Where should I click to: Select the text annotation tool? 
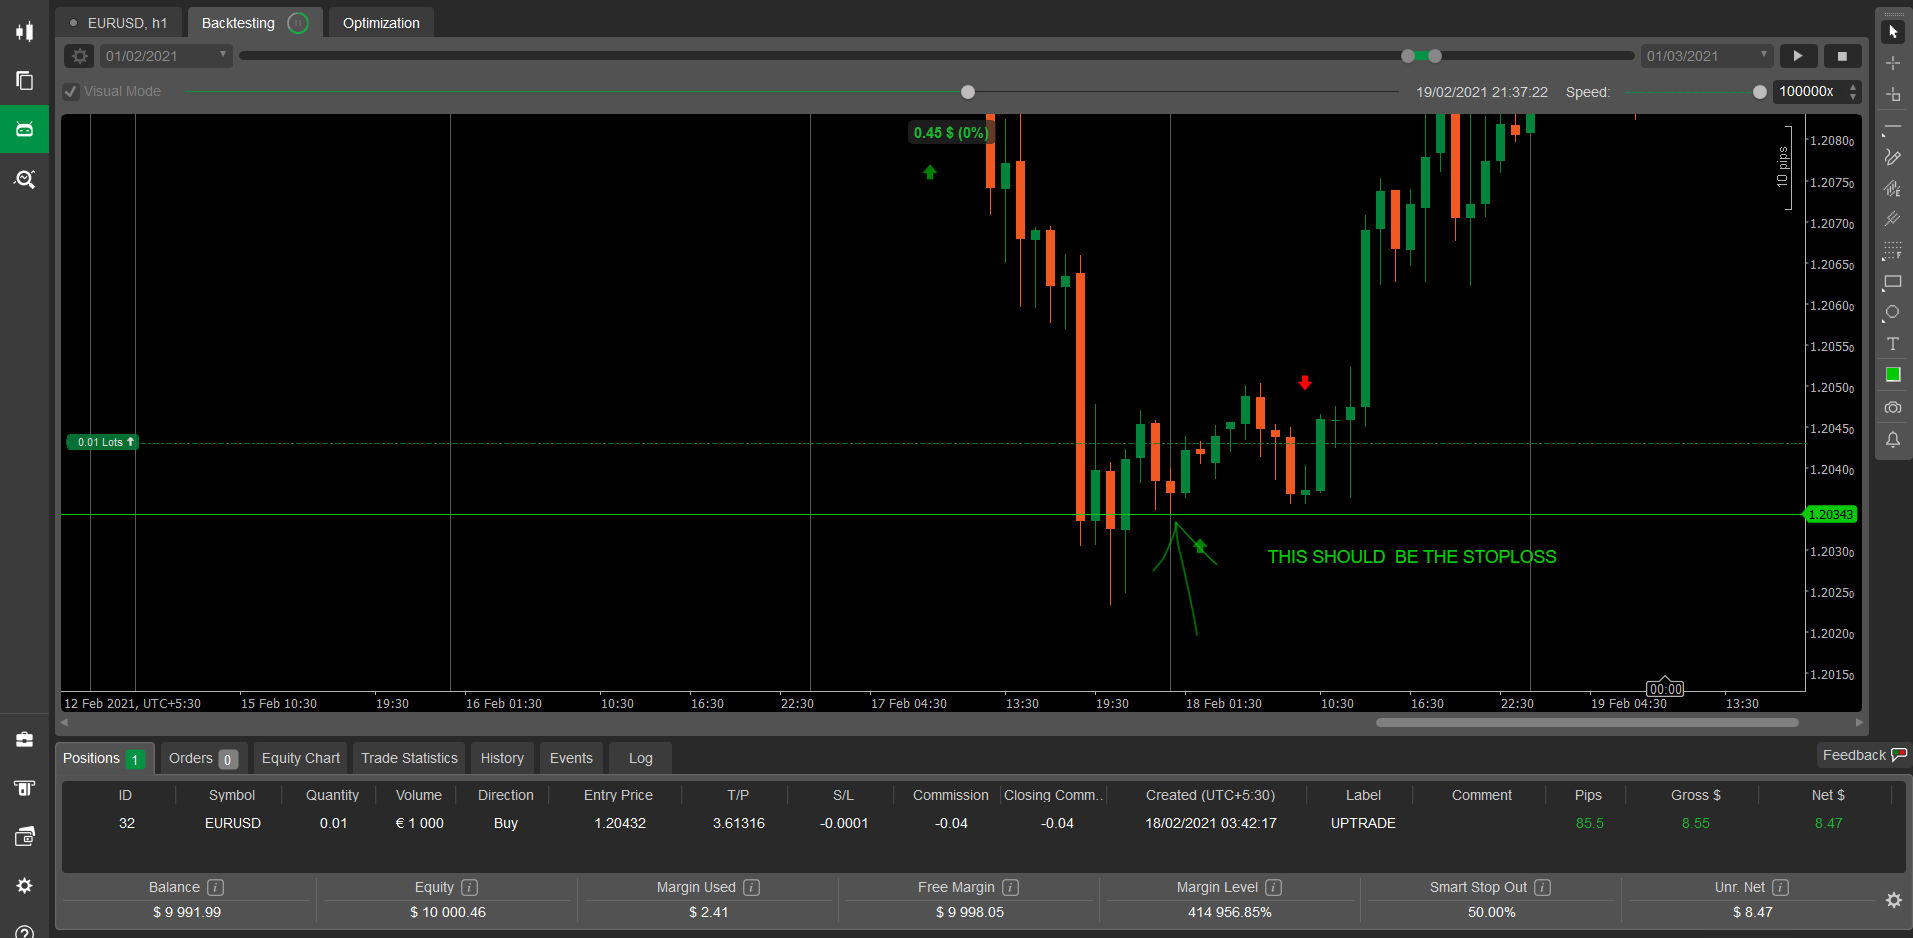pyautogui.click(x=1892, y=344)
